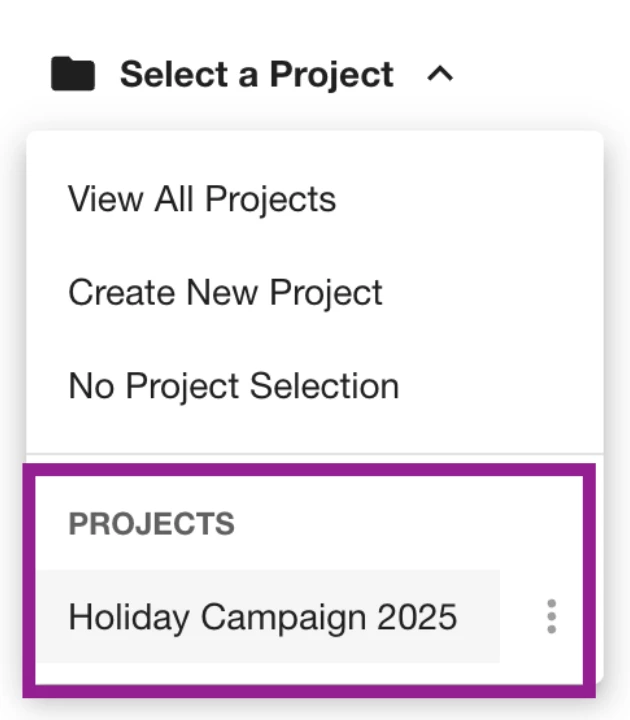
Task: Collapse the Select a Project dropdown chevron
Action: (x=440, y=75)
